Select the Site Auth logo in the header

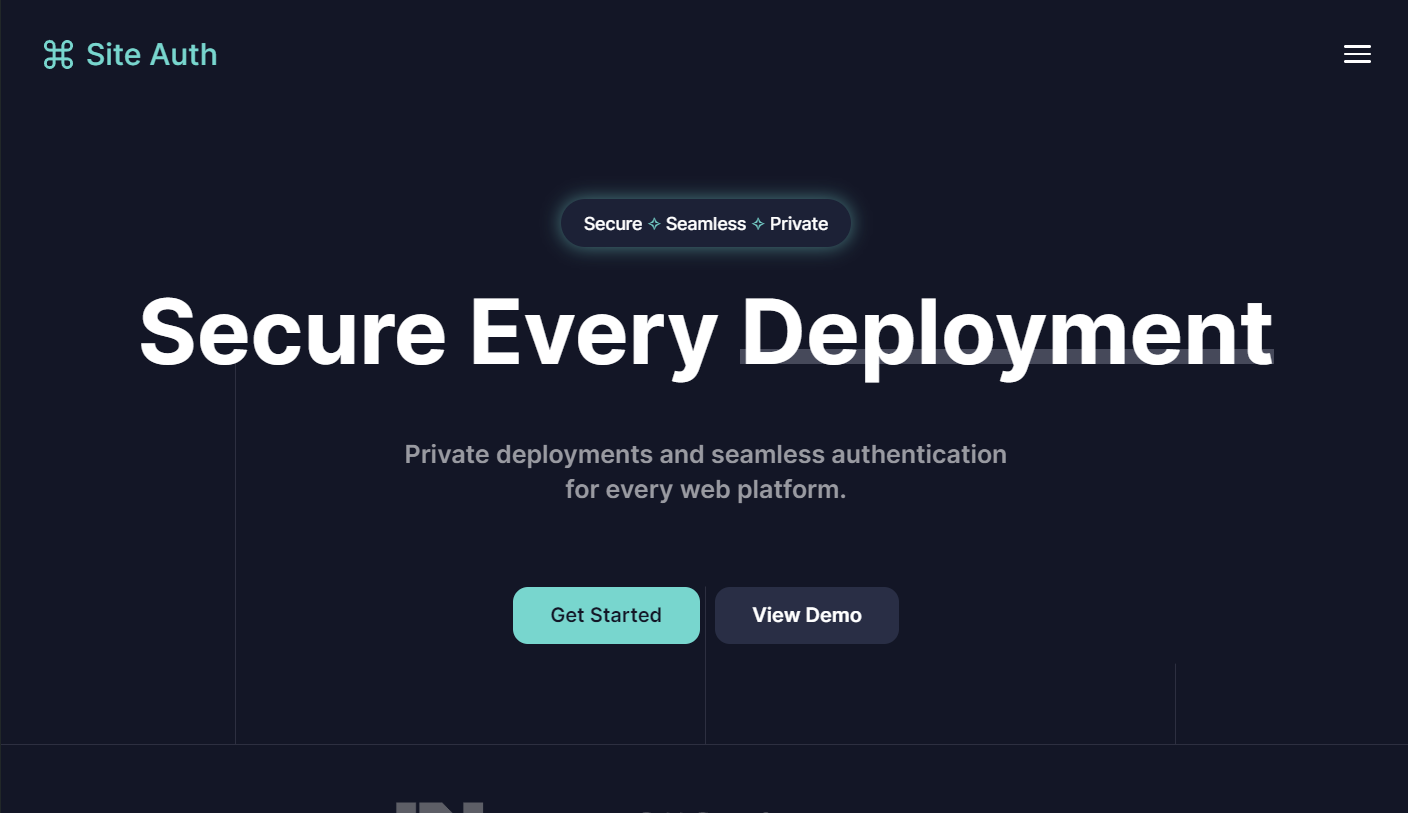129,54
